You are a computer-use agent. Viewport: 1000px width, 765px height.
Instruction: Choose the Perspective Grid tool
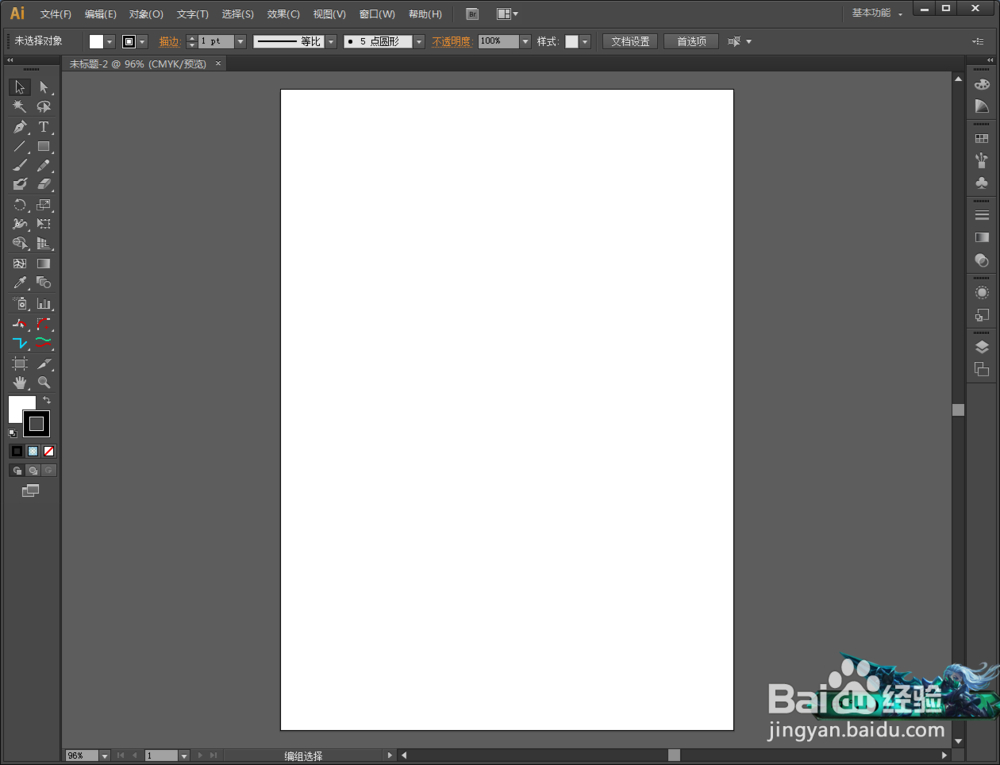pos(43,243)
